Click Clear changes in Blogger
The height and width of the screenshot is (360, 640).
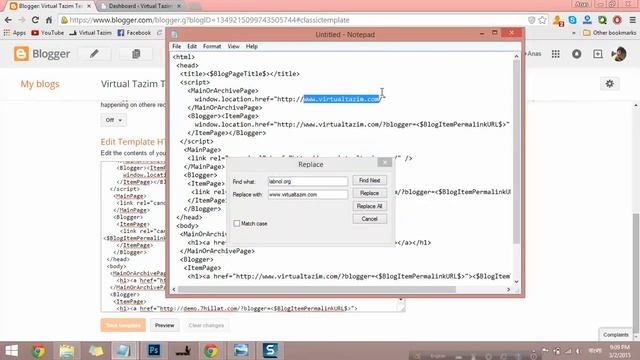(206, 325)
